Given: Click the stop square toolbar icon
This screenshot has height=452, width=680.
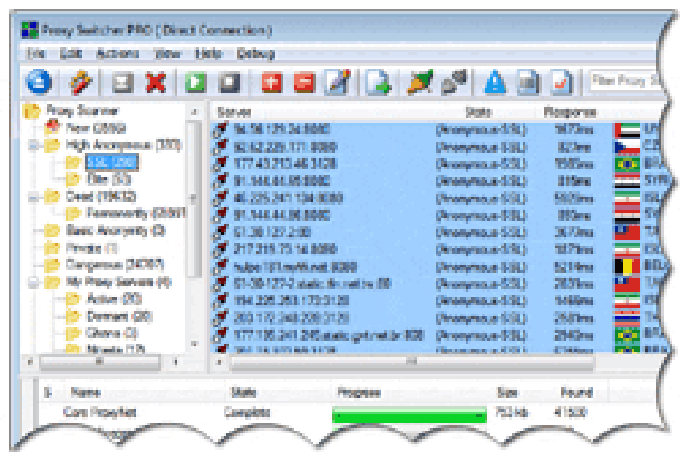Looking at the screenshot, I should (231, 82).
